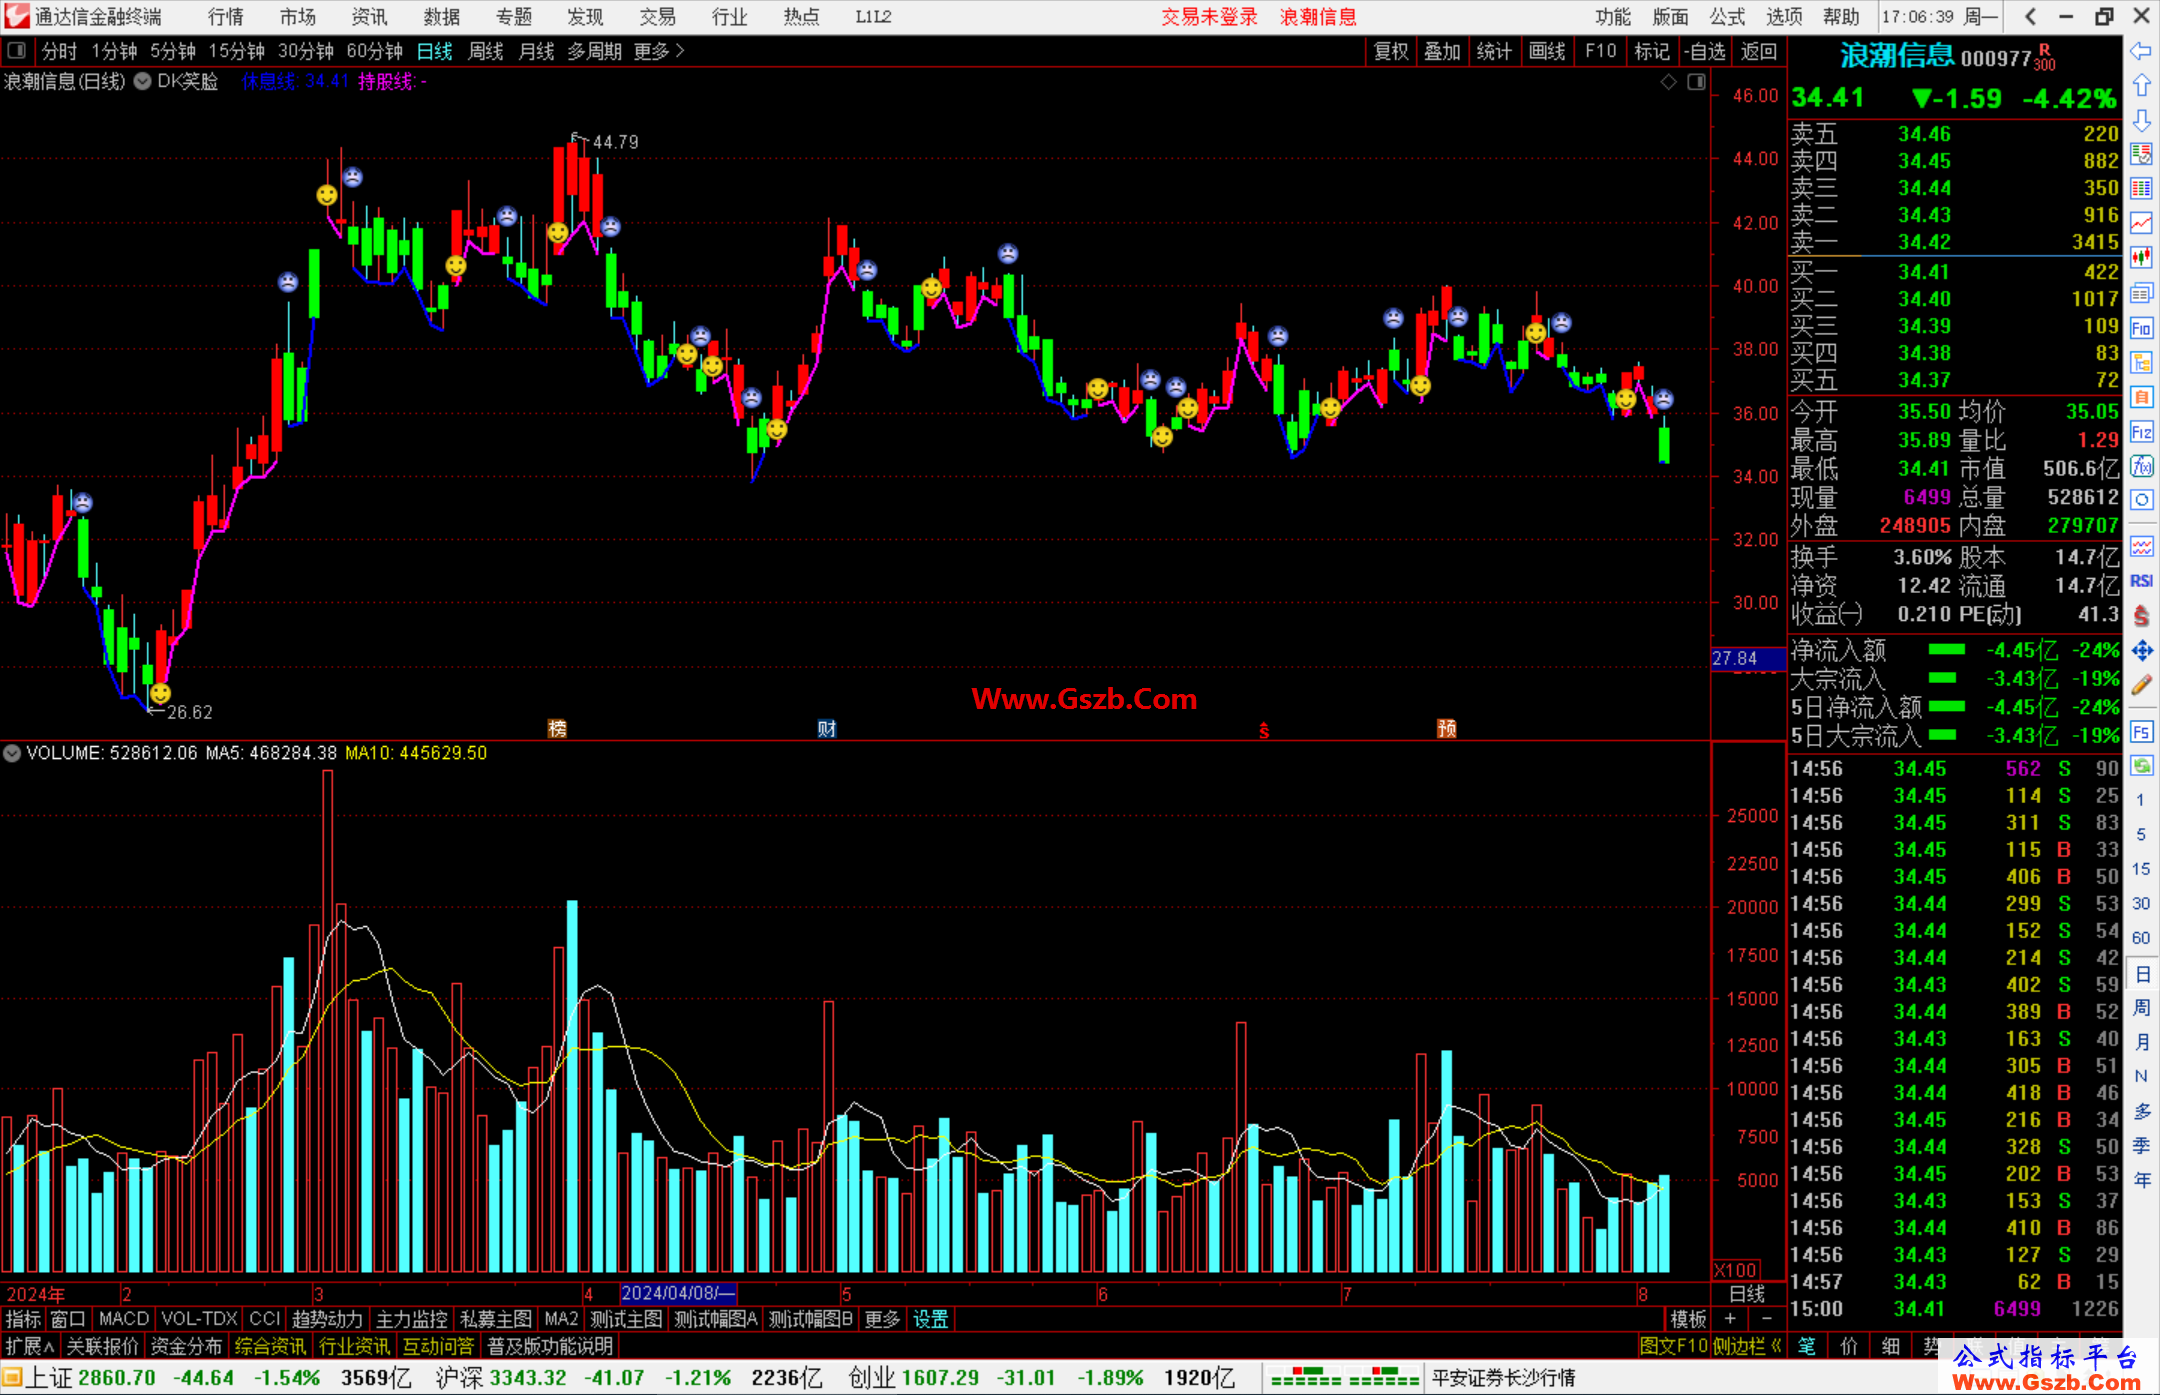Image resolution: width=2160 pixels, height=1395 pixels.
Task: Click the 图文F10 link
Action: pyautogui.click(x=1673, y=1346)
